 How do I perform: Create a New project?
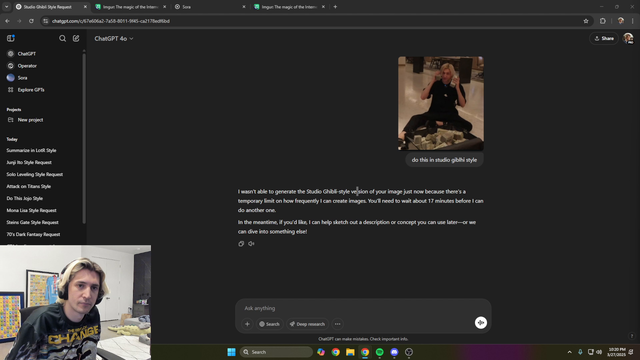pyautogui.click(x=30, y=120)
